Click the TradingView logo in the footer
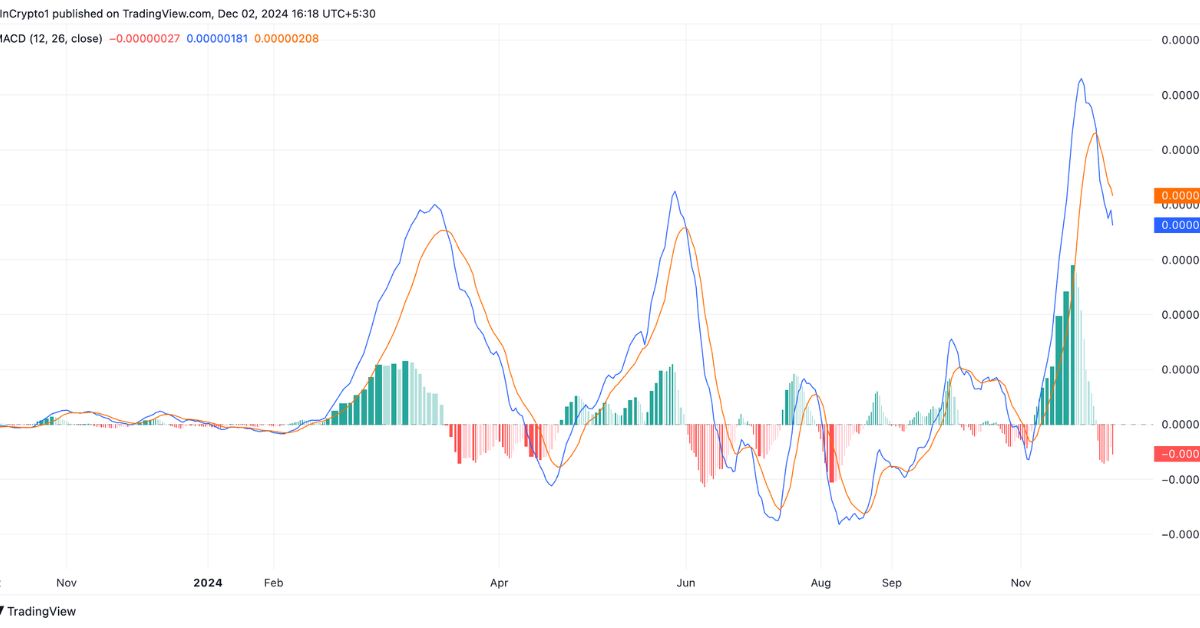Screen dimensions: 1200x628 pos(38,611)
